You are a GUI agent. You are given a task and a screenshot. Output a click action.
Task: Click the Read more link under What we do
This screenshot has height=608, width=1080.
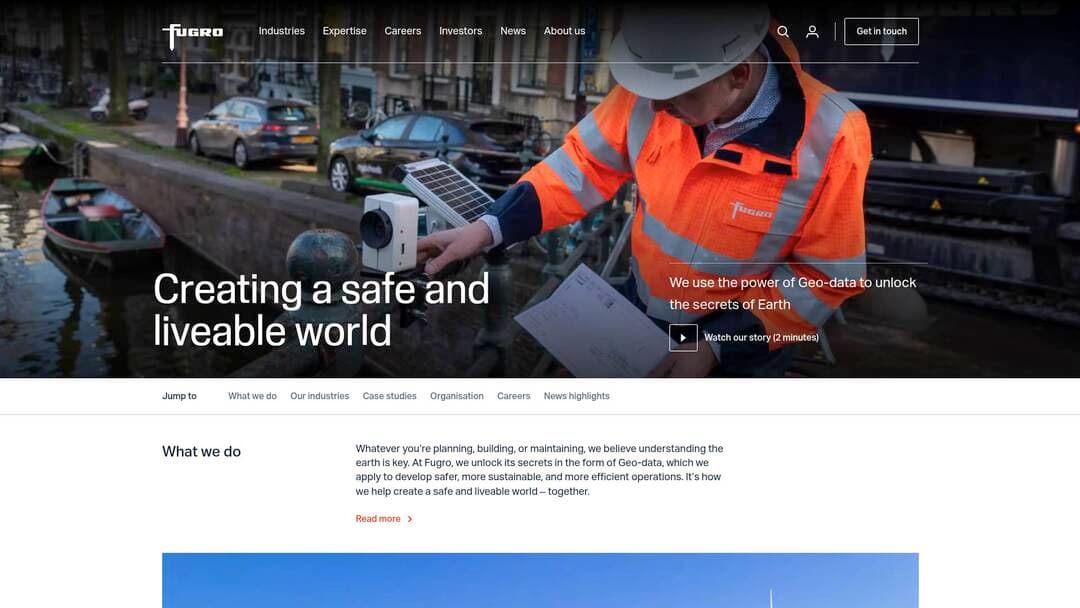(x=377, y=518)
